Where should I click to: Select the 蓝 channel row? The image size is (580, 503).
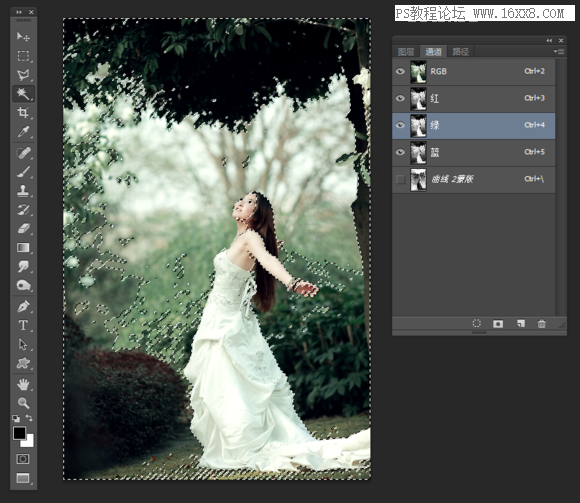point(473,152)
